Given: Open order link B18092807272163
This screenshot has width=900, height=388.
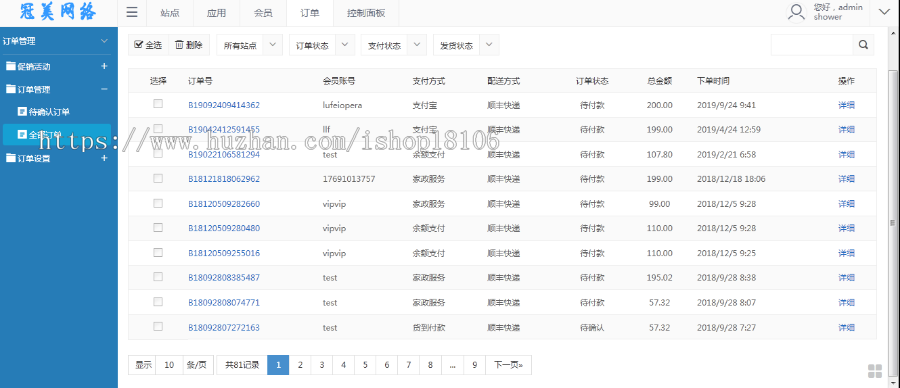Looking at the screenshot, I should [224, 328].
